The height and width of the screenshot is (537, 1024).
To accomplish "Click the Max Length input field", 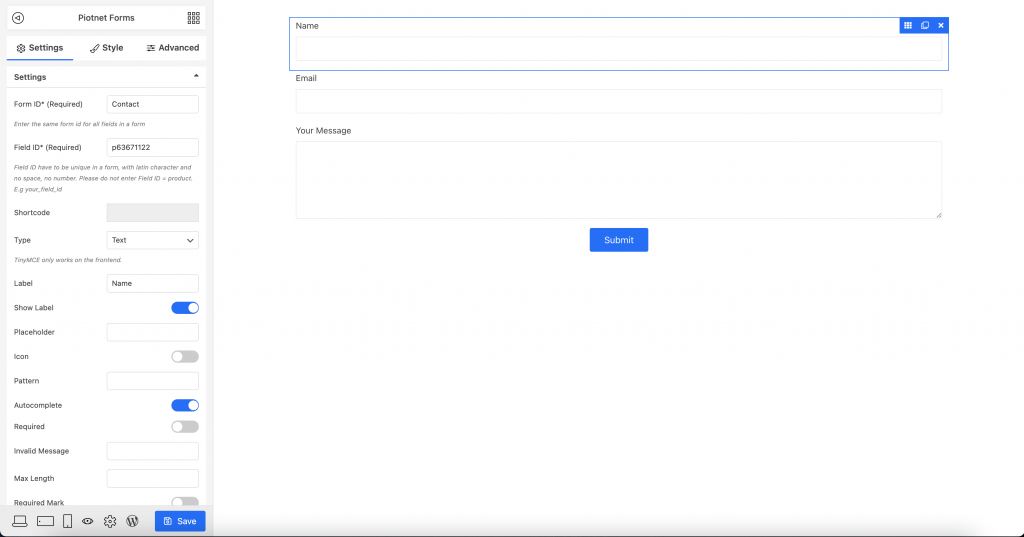I will coord(153,478).
